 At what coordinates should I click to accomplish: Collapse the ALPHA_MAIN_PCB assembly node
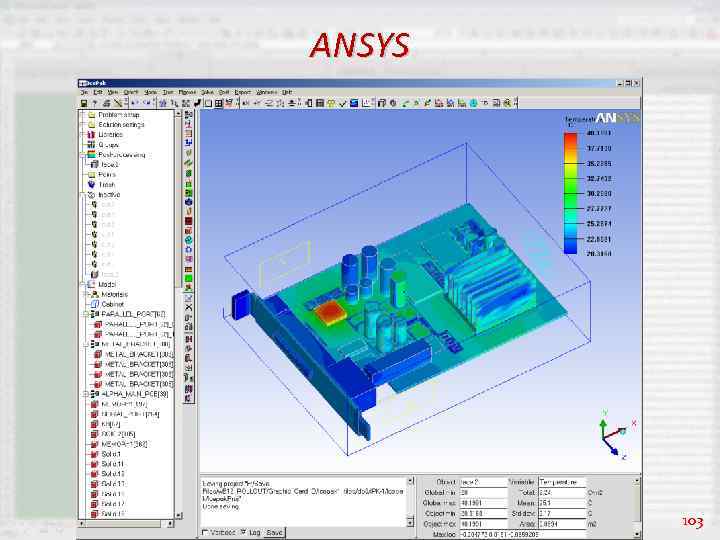86,394
